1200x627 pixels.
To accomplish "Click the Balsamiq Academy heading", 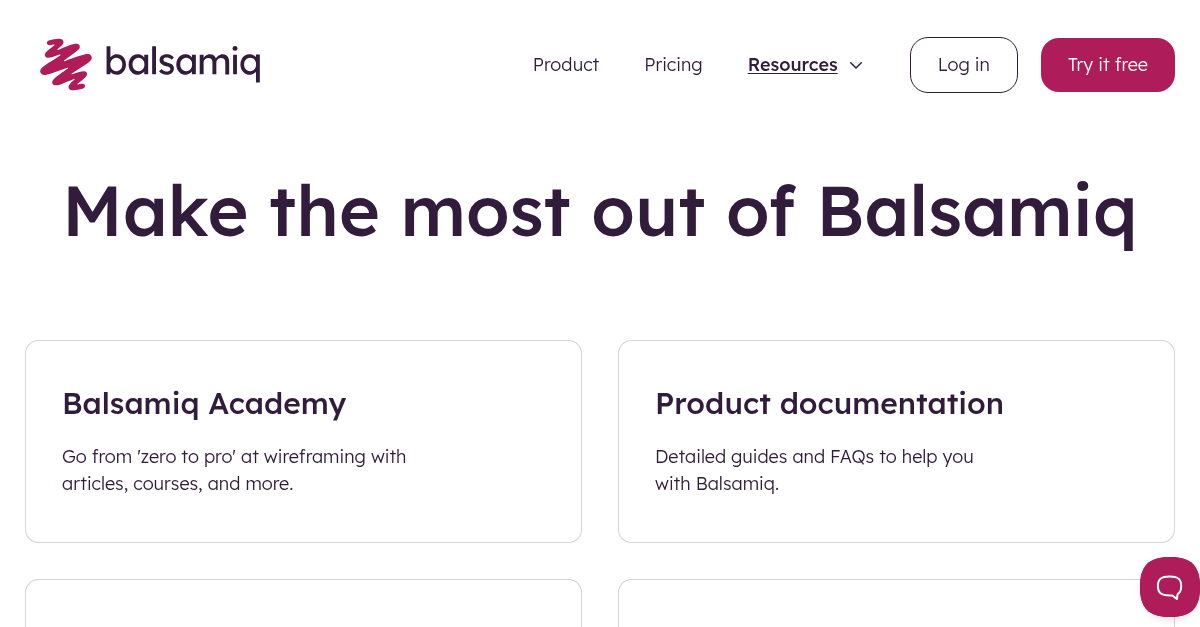I will tap(204, 404).
